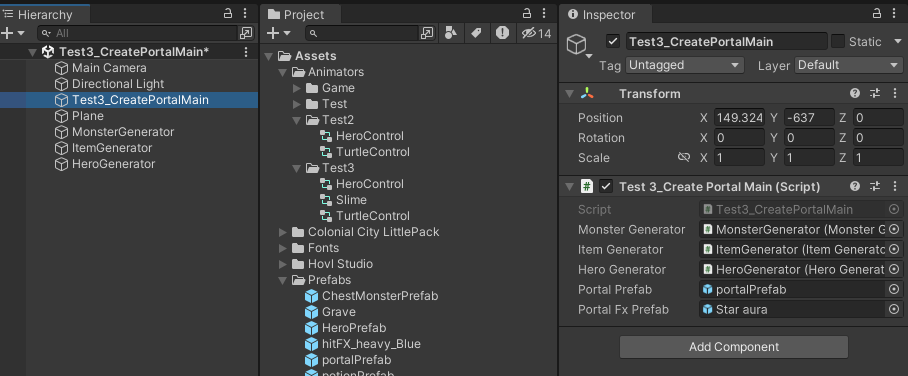Open Hierarchy panel options menu

pos(246,13)
